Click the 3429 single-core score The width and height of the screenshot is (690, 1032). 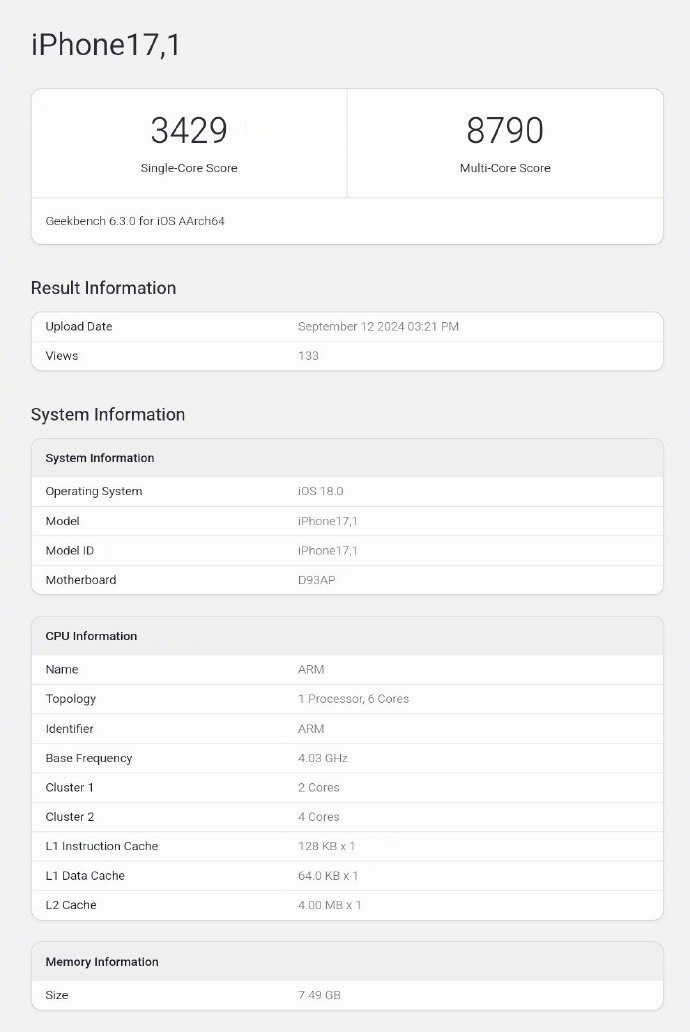[189, 131]
